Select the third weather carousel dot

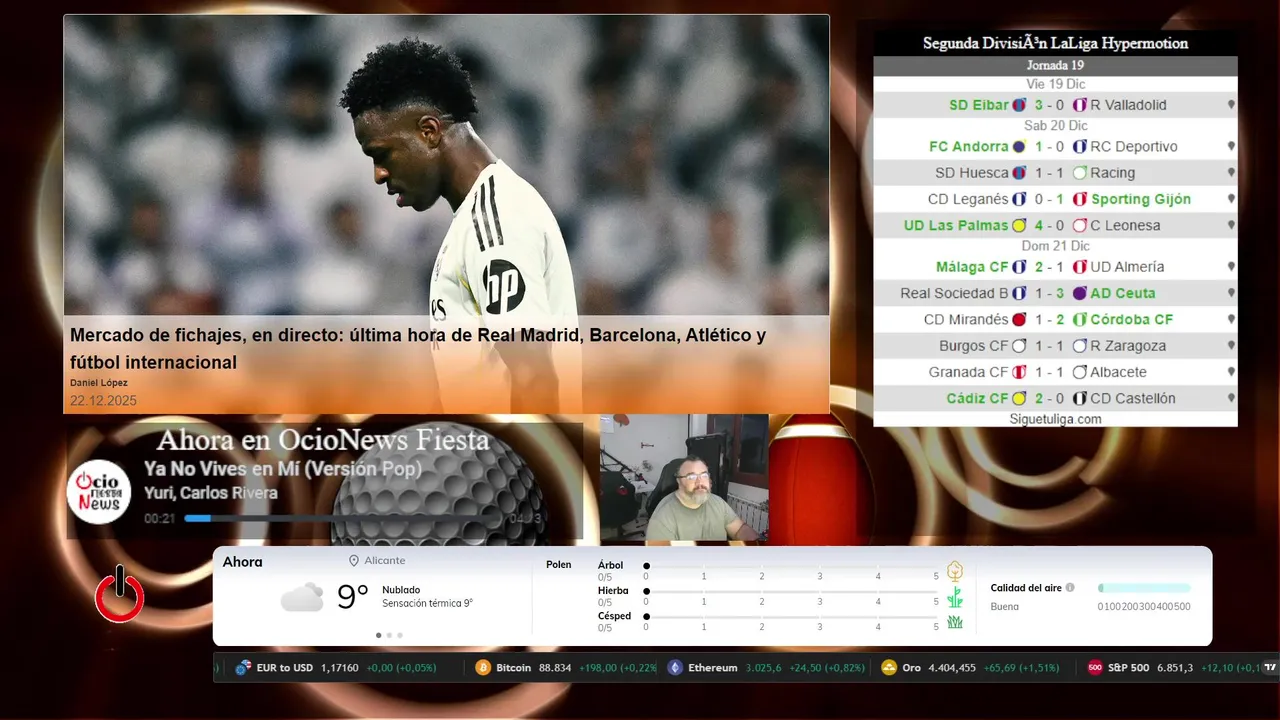click(400, 635)
